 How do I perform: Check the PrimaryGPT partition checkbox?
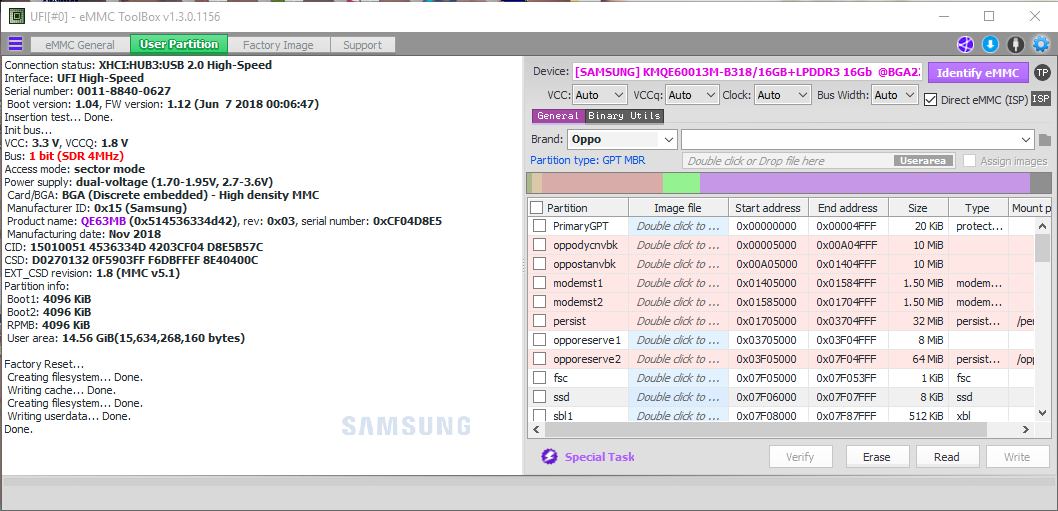pyautogui.click(x=539, y=226)
